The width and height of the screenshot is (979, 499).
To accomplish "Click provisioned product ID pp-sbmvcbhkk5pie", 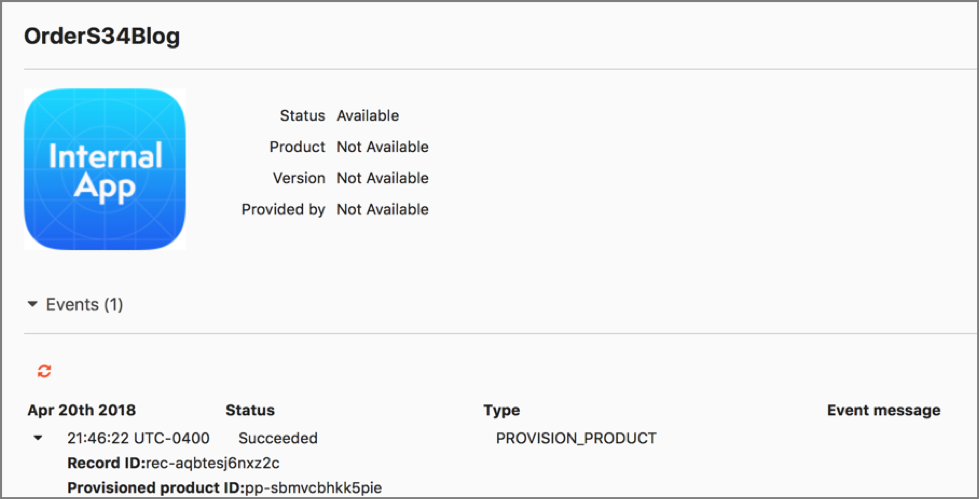I will click(x=313, y=488).
